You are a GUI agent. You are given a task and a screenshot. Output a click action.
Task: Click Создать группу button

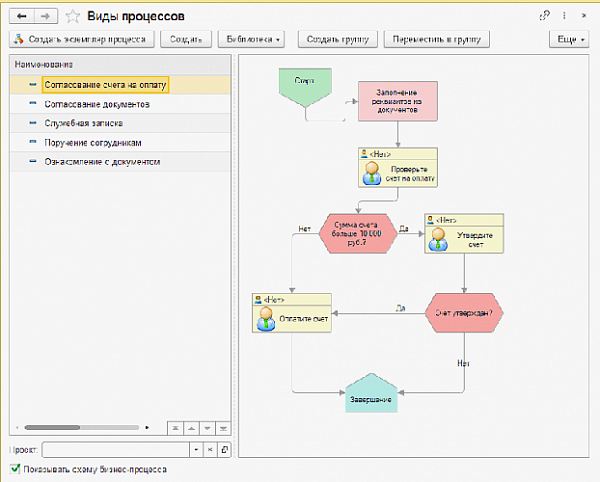338,39
